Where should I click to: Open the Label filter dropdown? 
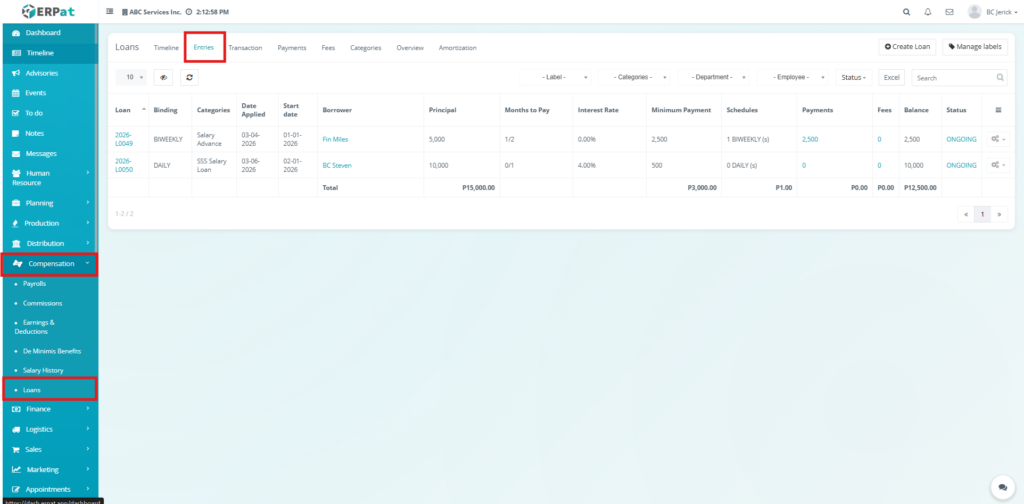tap(557, 77)
